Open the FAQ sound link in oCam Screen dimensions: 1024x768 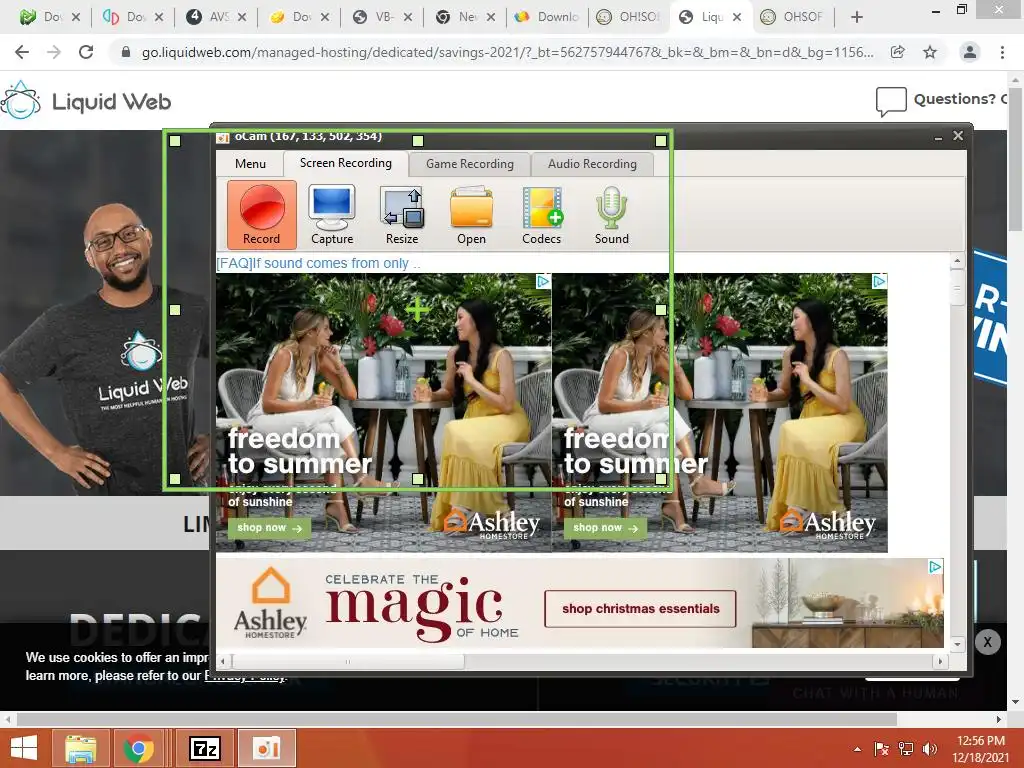318,263
